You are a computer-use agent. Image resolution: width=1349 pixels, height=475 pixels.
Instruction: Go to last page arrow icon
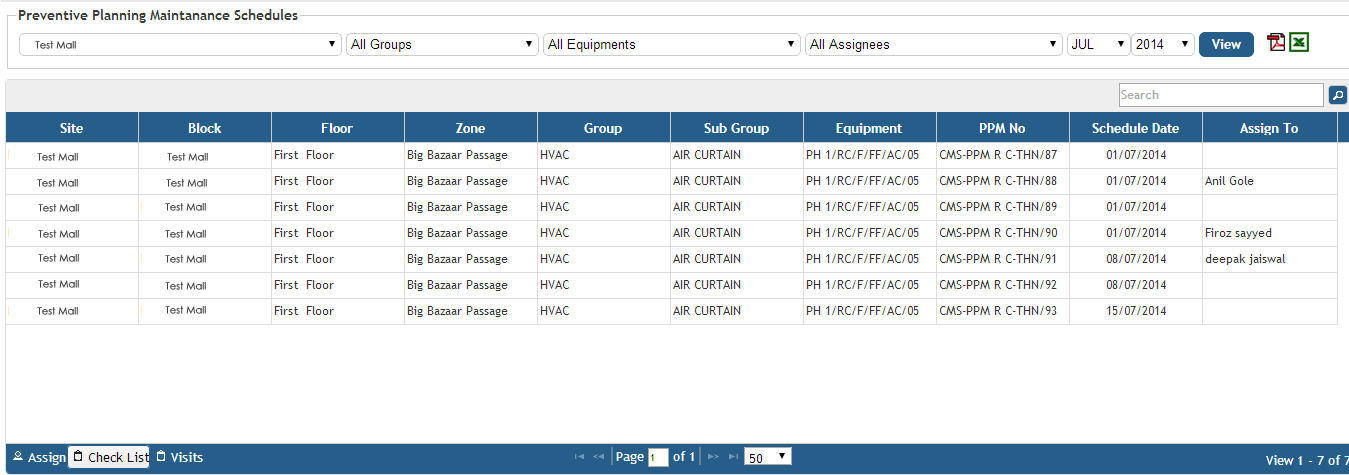point(733,457)
